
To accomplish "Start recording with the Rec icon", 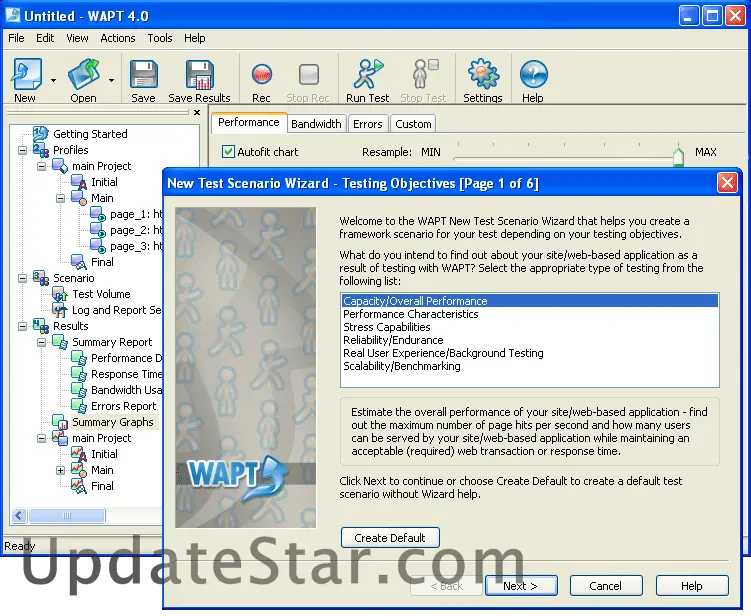I will 262,75.
